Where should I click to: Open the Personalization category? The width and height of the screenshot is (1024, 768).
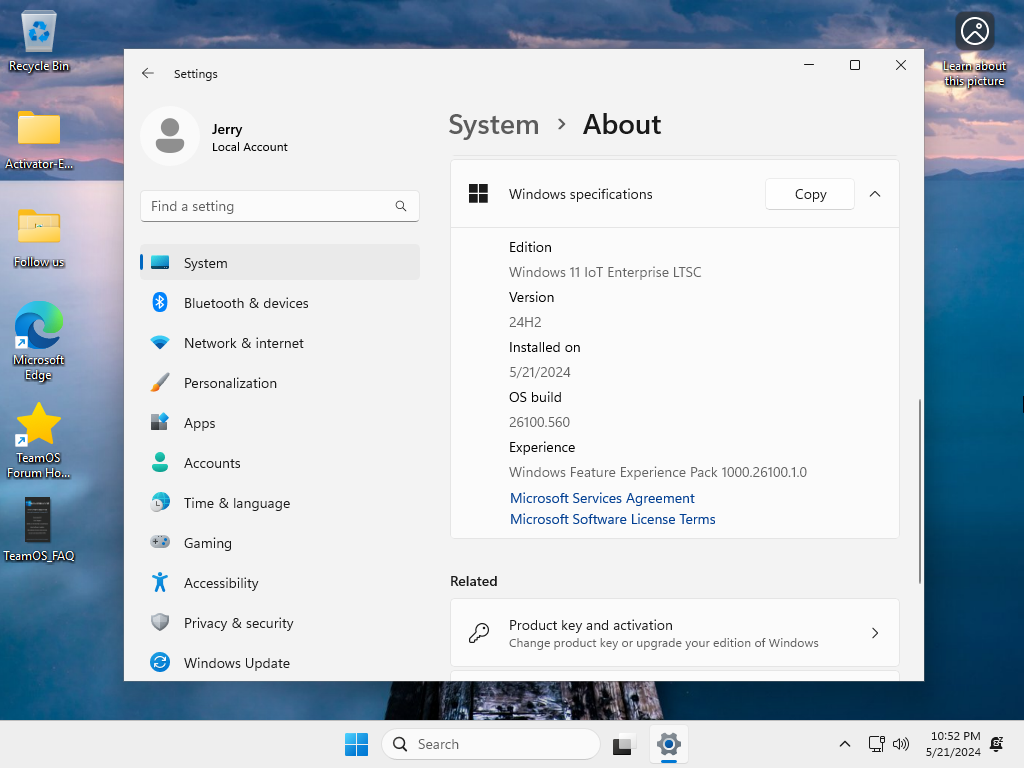click(x=280, y=383)
